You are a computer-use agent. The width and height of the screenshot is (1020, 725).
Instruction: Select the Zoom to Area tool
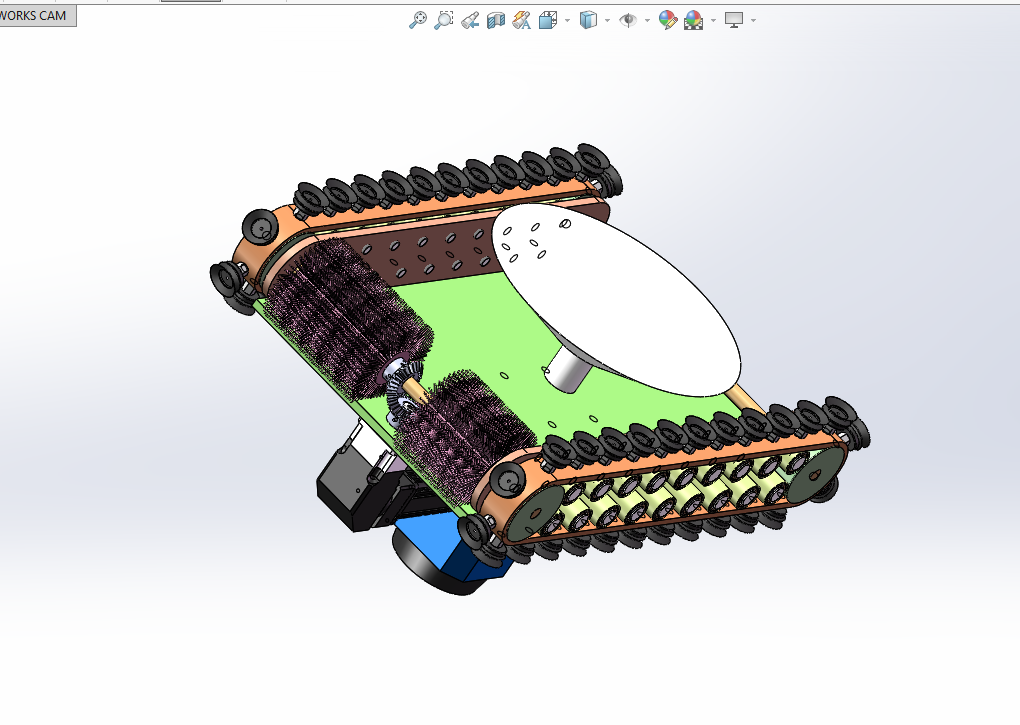[444, 20]
